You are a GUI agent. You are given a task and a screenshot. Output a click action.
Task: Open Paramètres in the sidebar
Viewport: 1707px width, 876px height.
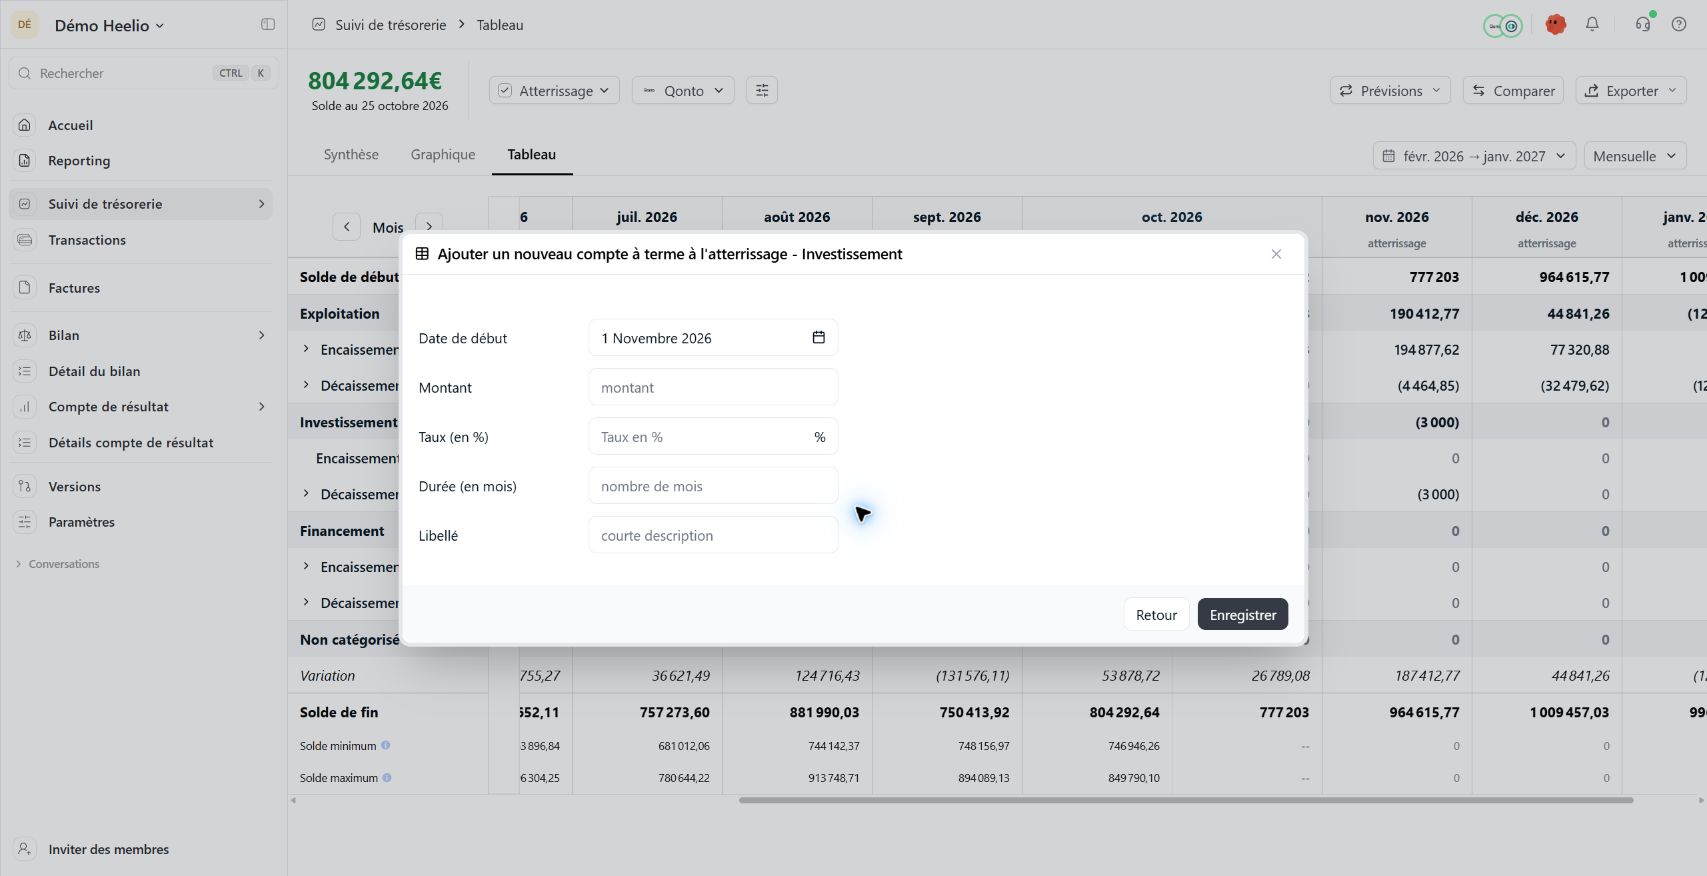coord(141,522)
